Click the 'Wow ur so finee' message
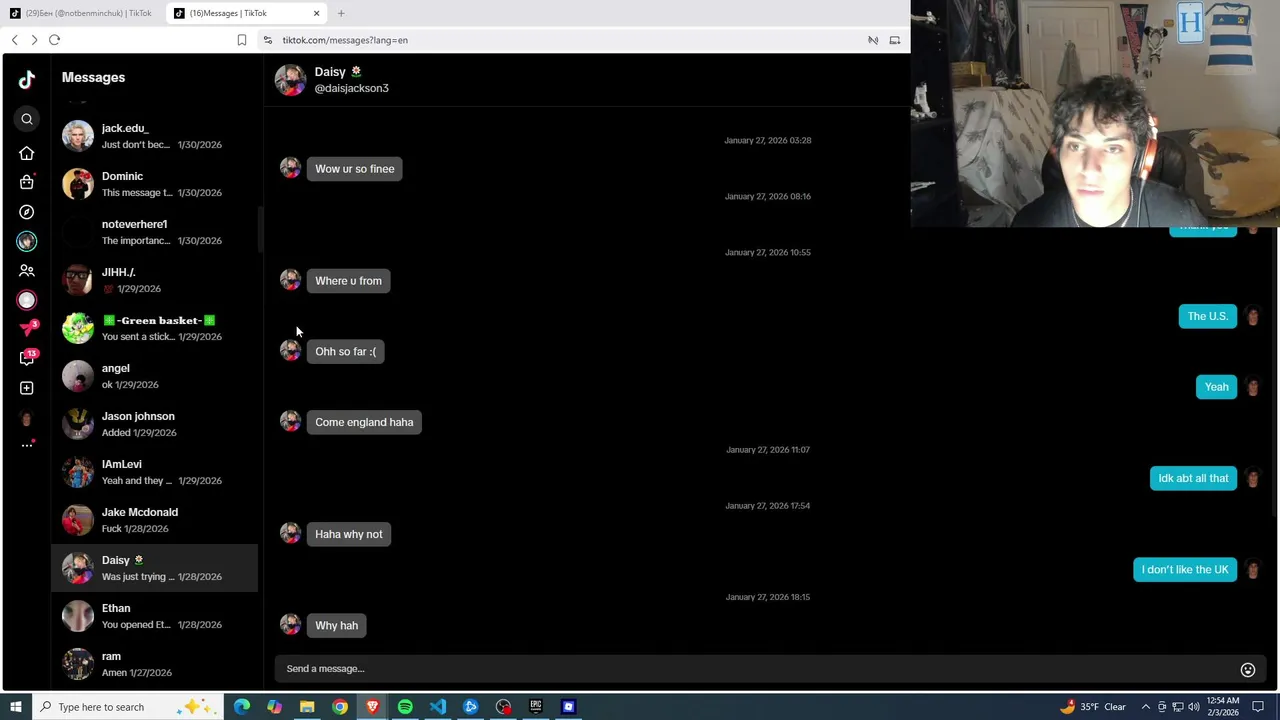Screen dimensions: 1280x720 pos(355,169)
